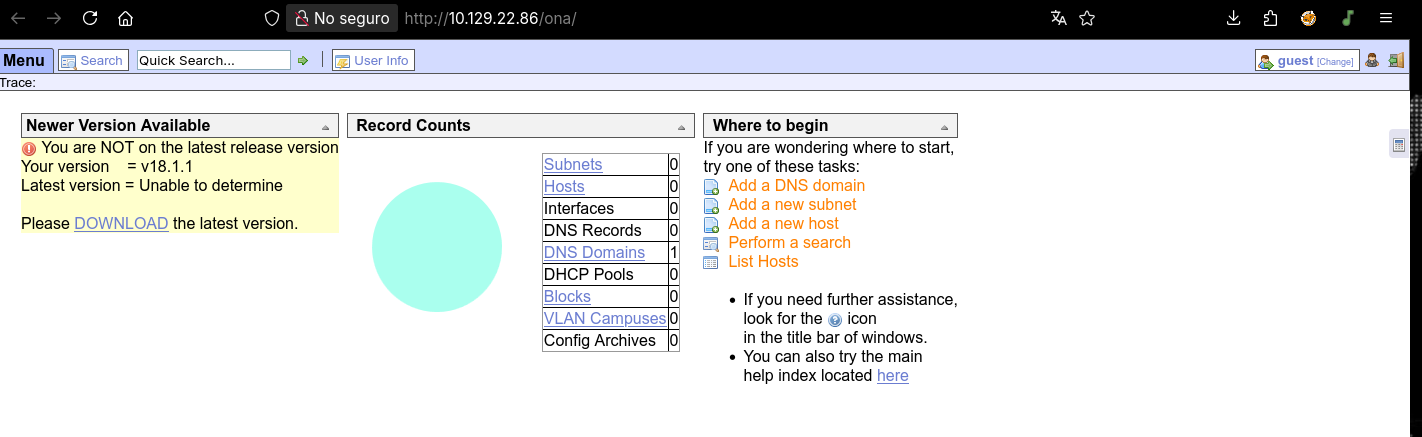Click the green music note extension icon
The width and height of the screenshot is (1422, 437).
[x=1347, y=18]
